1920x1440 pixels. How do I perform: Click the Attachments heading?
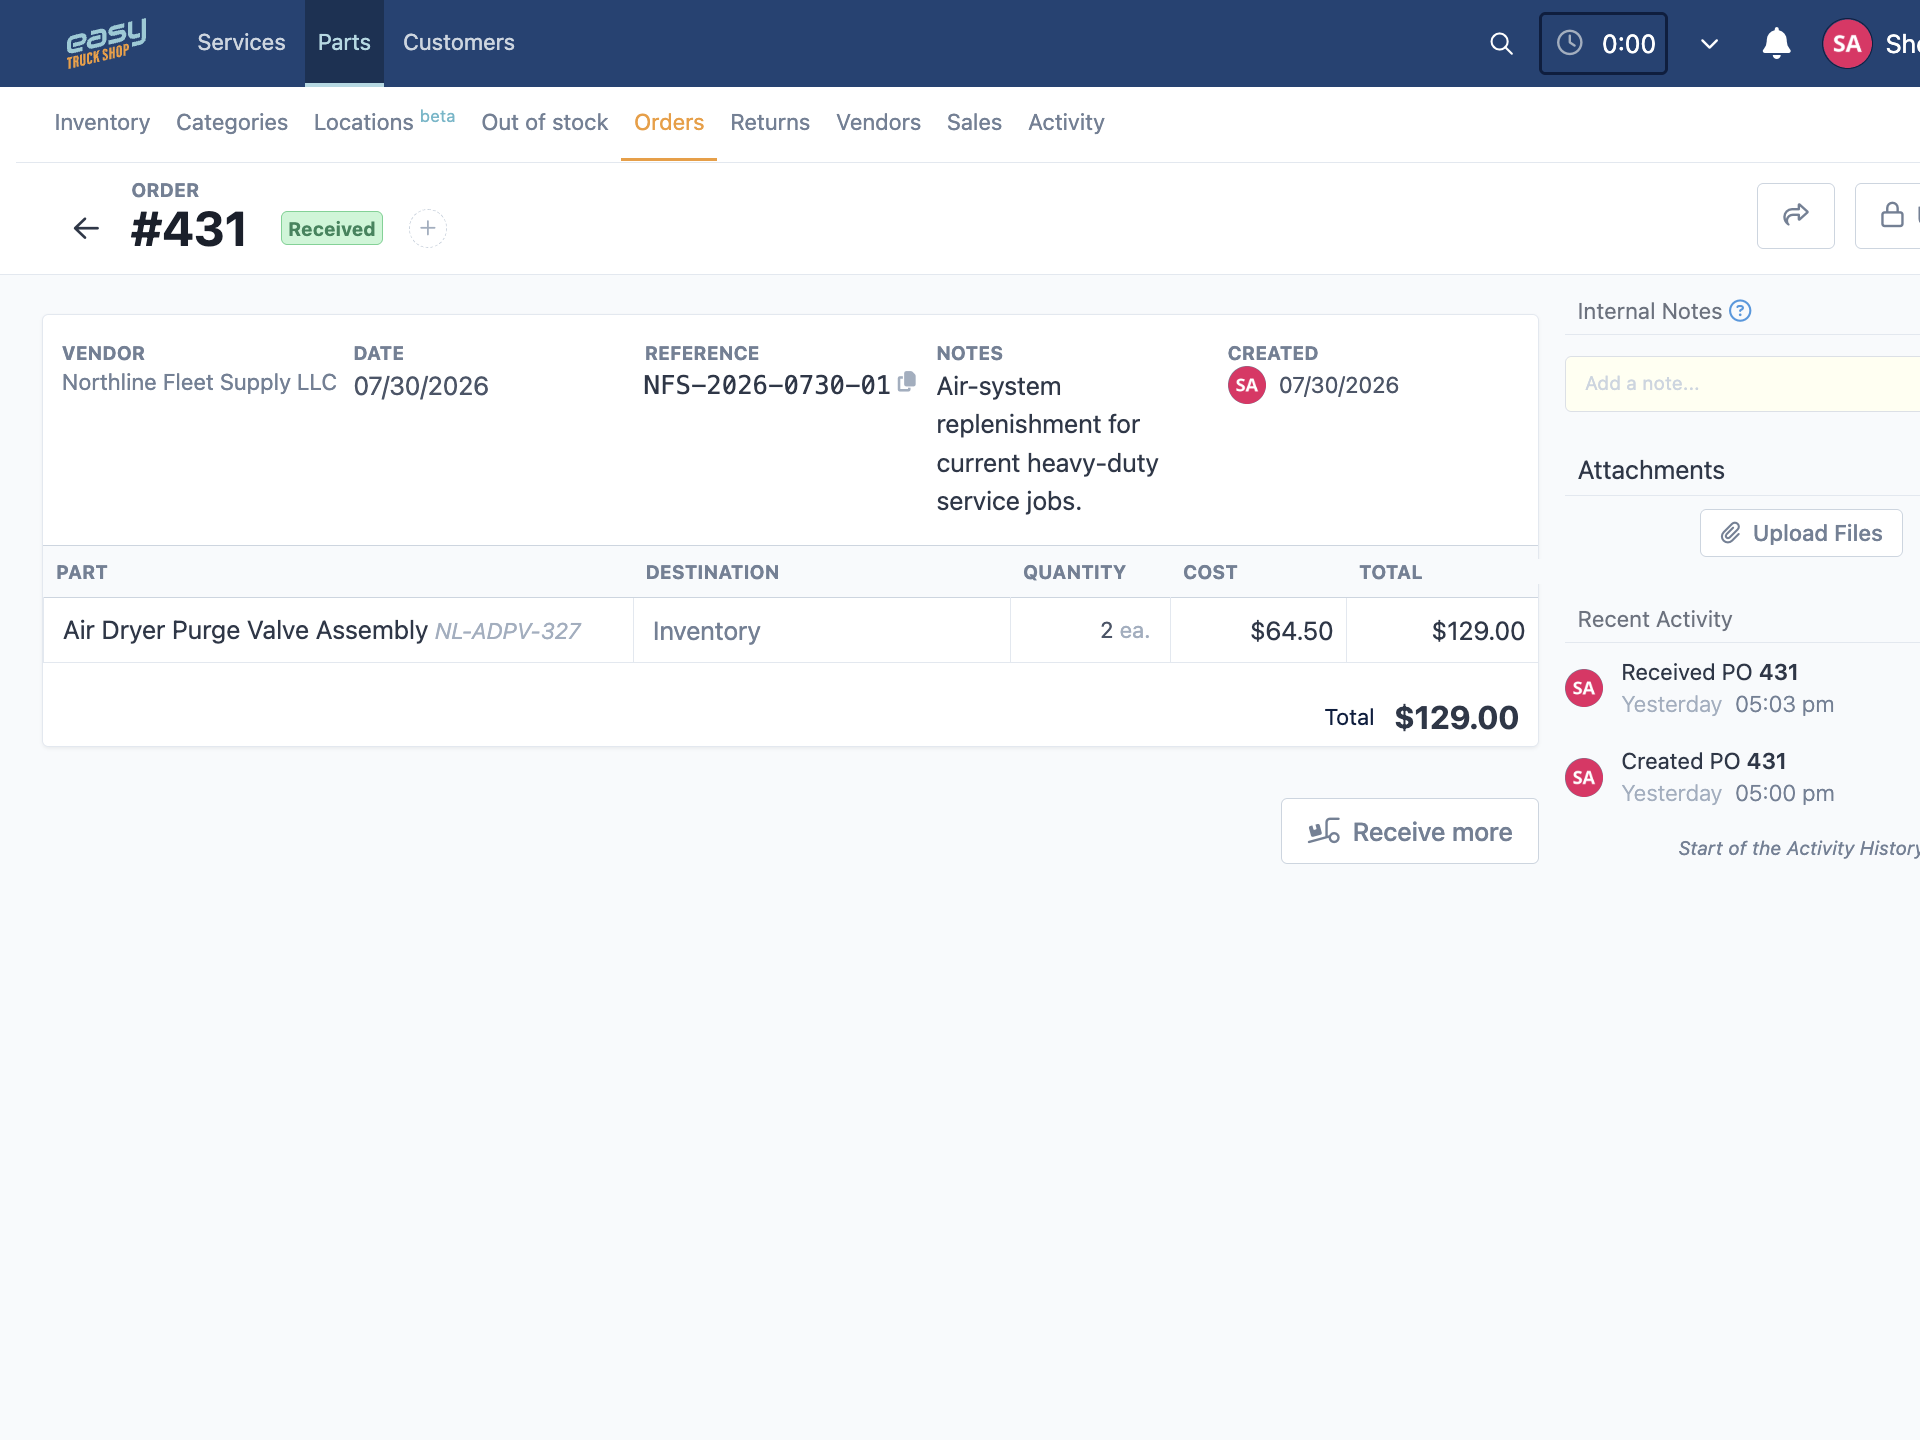(x=1651, y=470)
